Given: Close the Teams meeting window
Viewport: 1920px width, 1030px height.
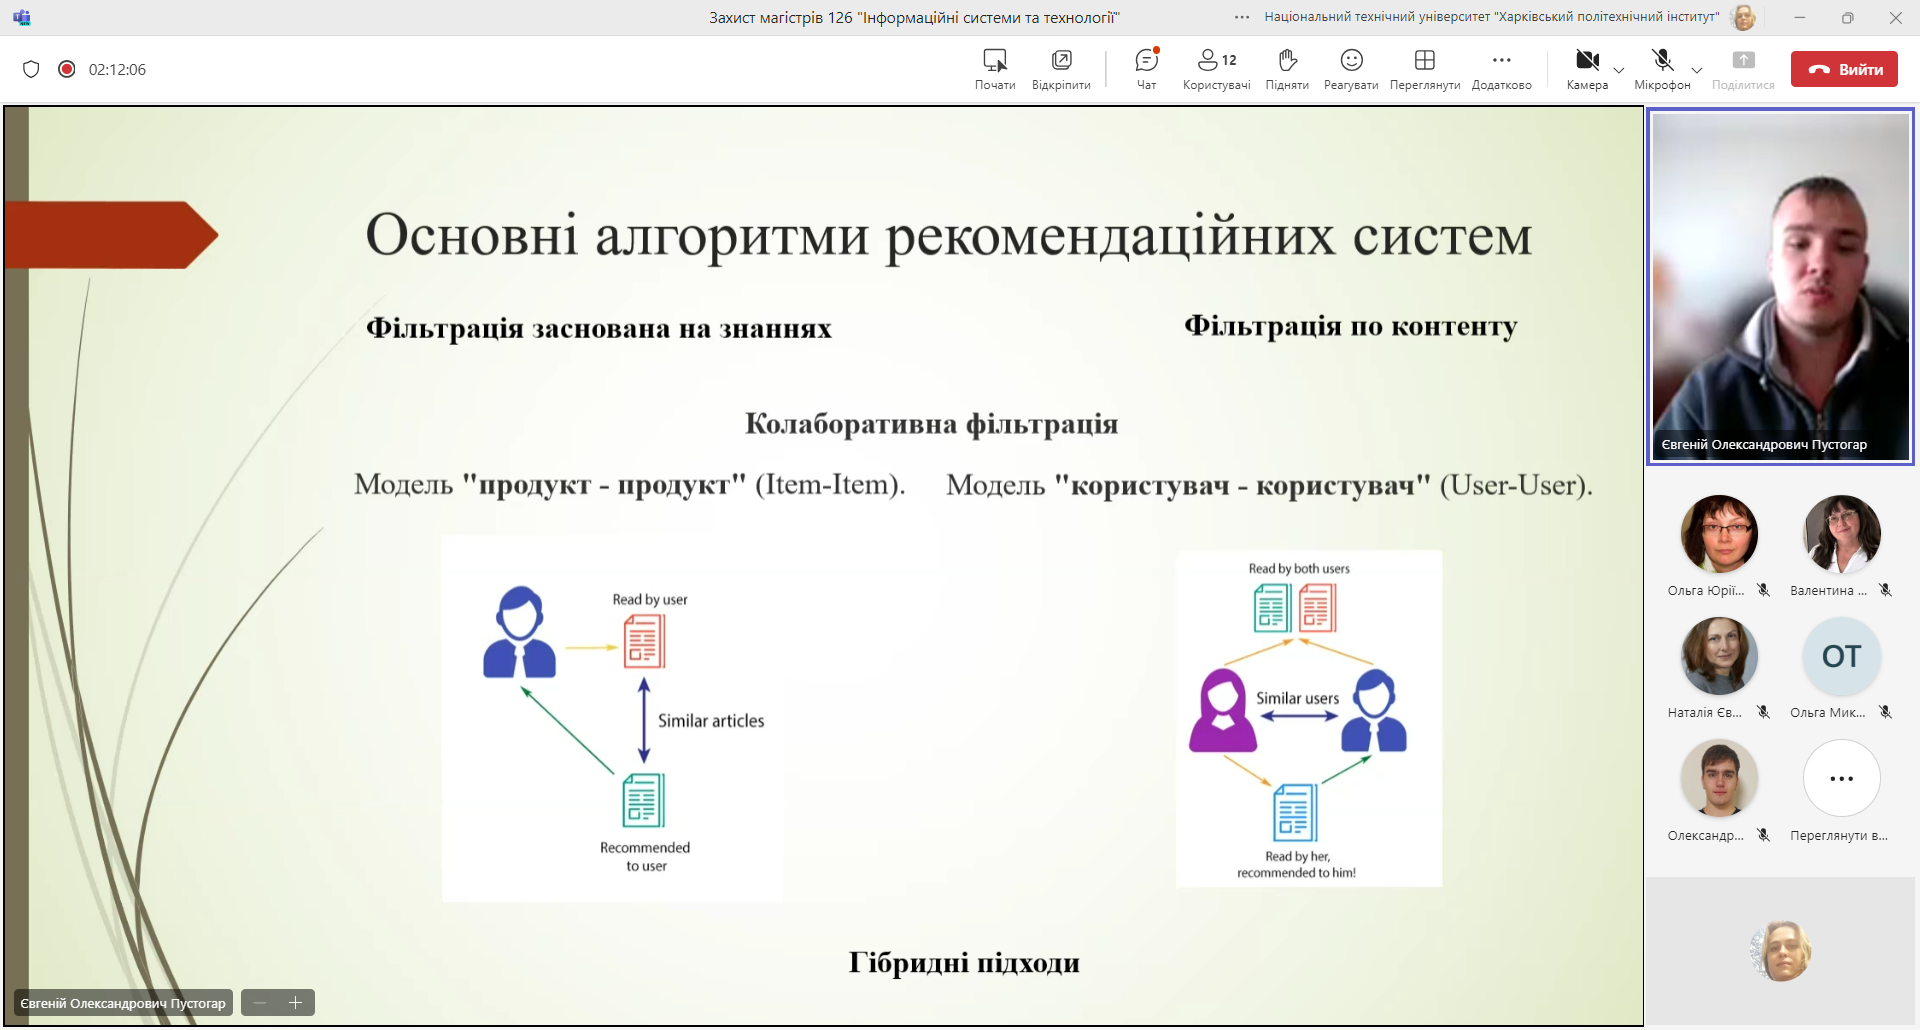Looking at the screenshot, I should 1895,17.
